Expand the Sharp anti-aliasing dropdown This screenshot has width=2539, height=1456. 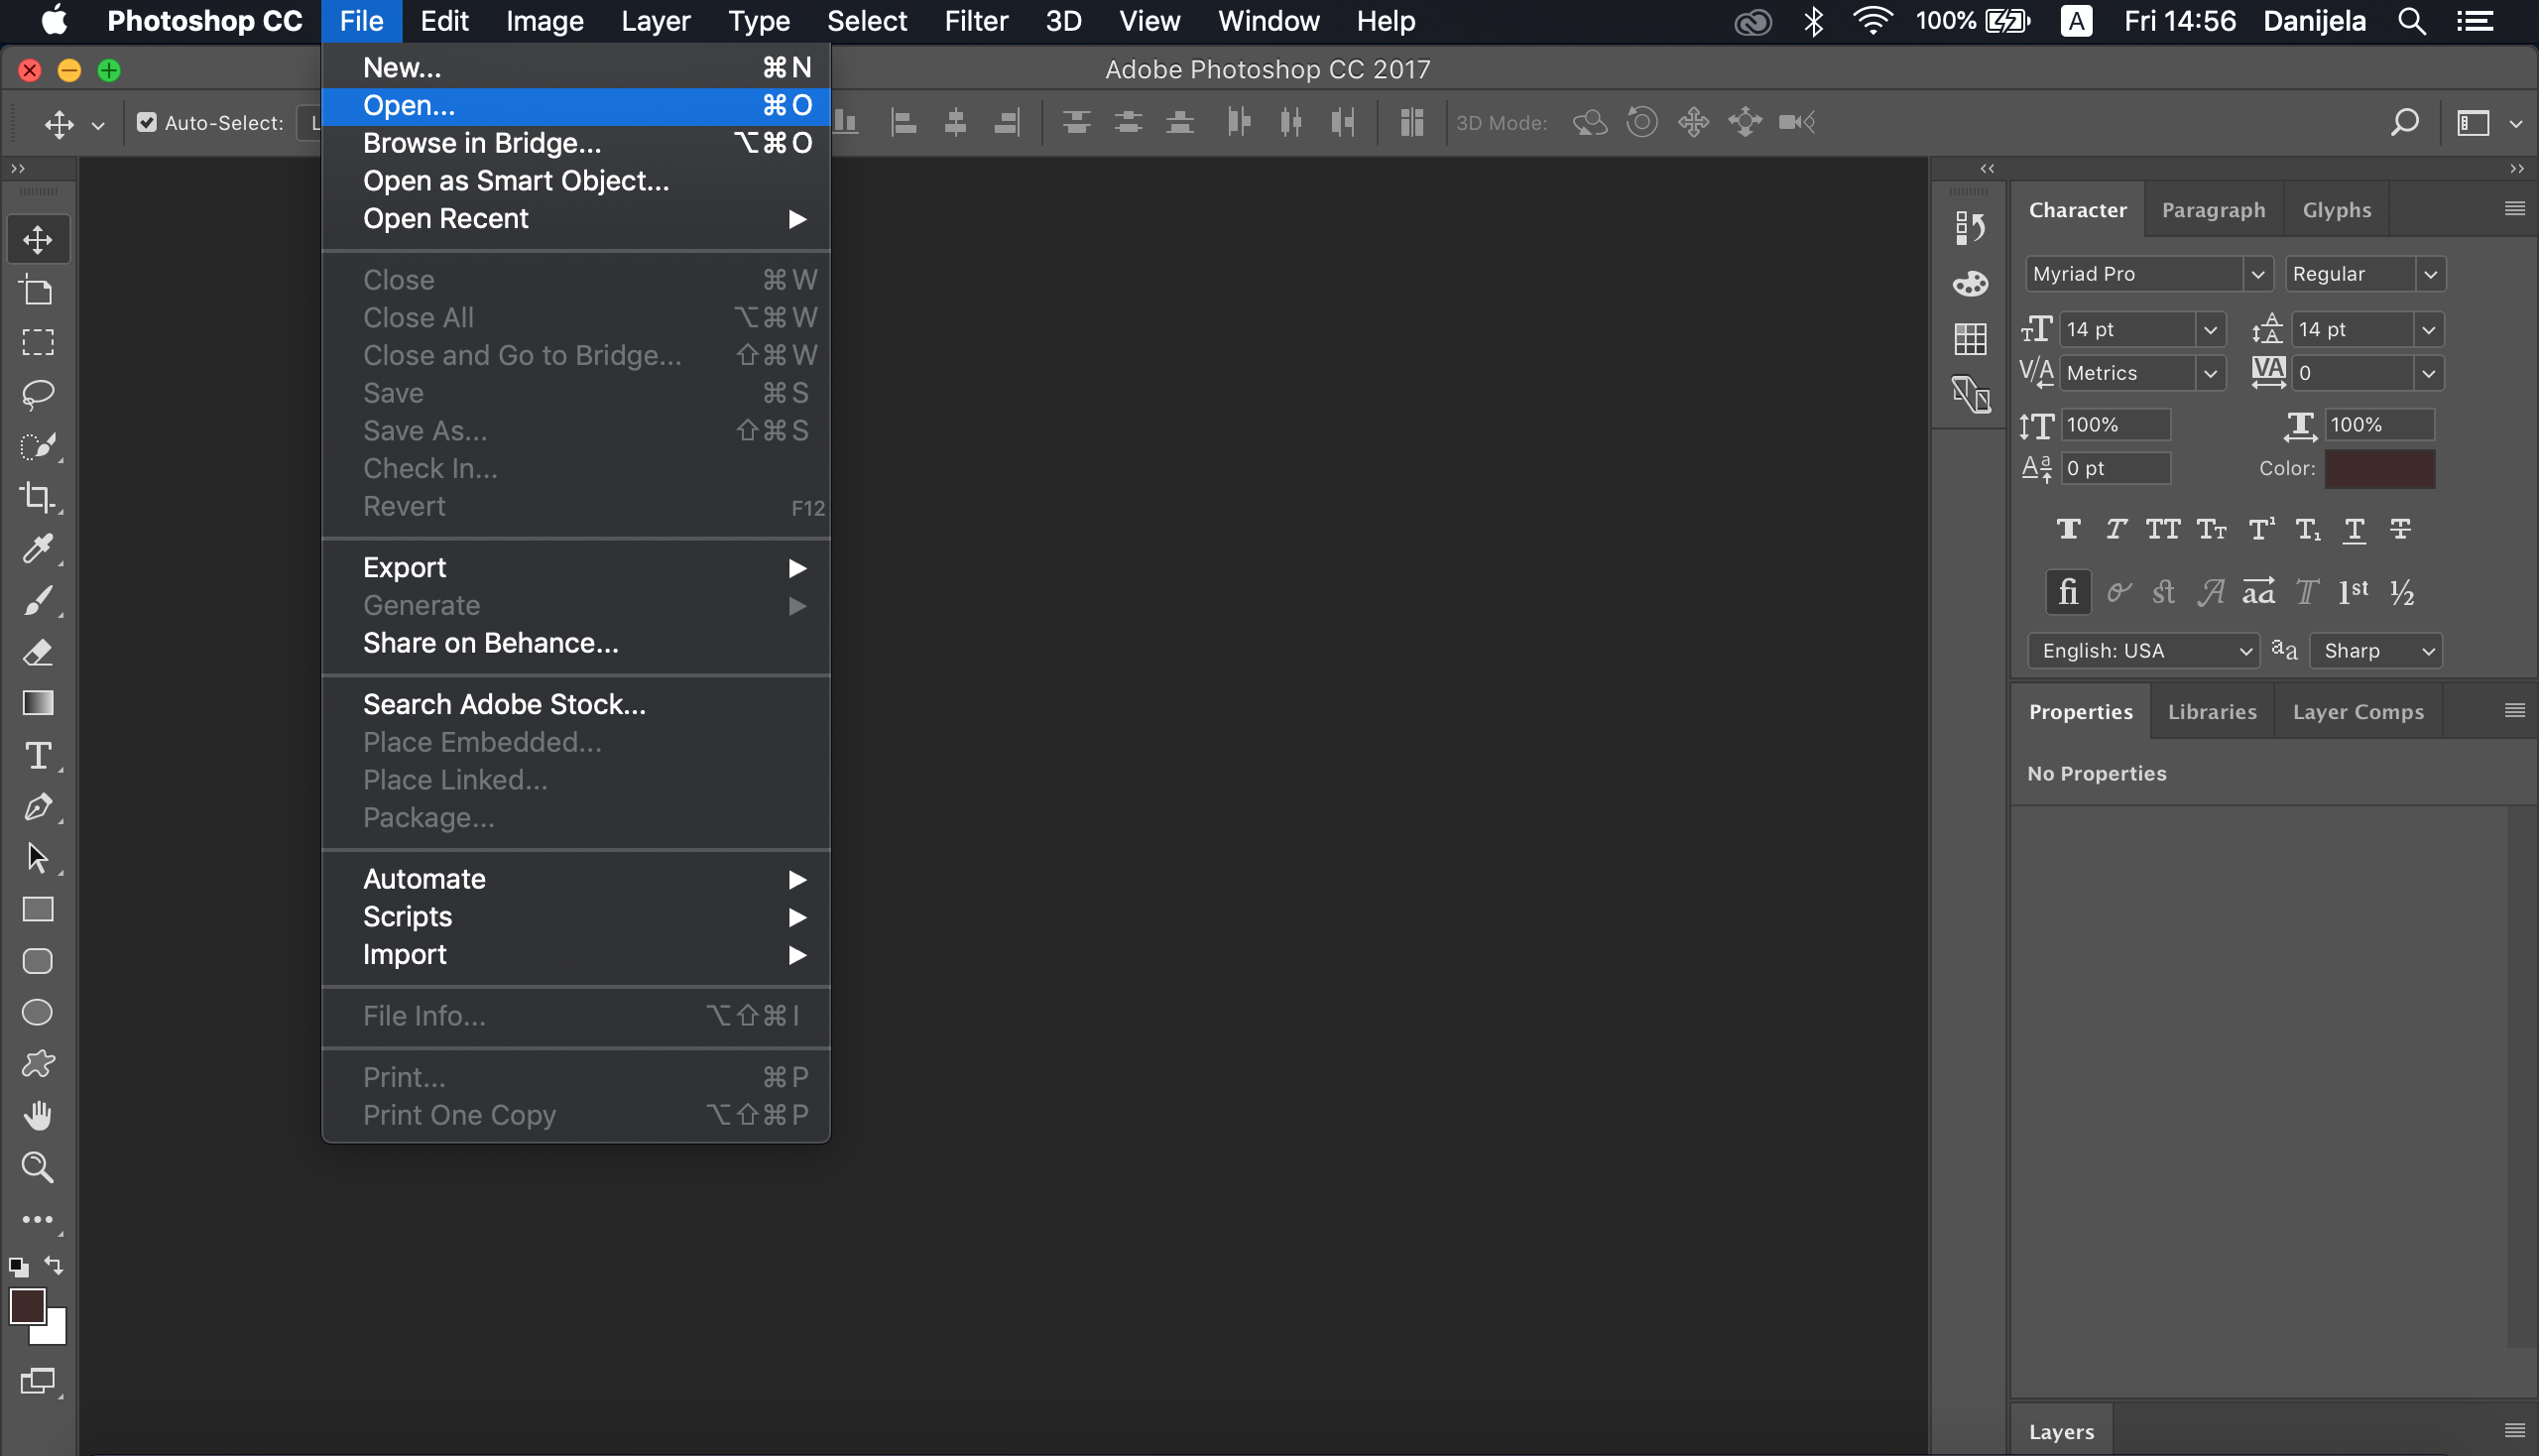coord(2376,651)
